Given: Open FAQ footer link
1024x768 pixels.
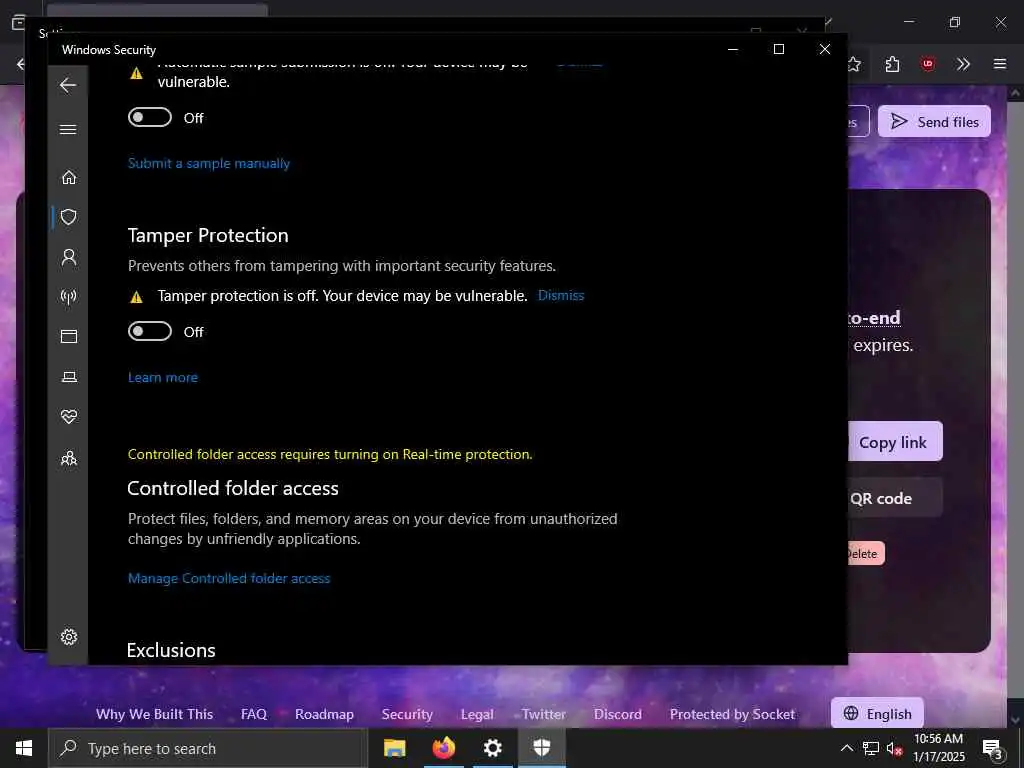Looking at the screenshot, I should (x=254, y=714).
